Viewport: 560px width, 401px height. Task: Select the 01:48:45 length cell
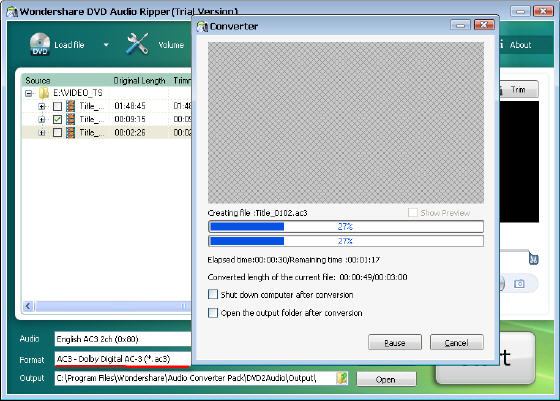[x=130, y=106]
